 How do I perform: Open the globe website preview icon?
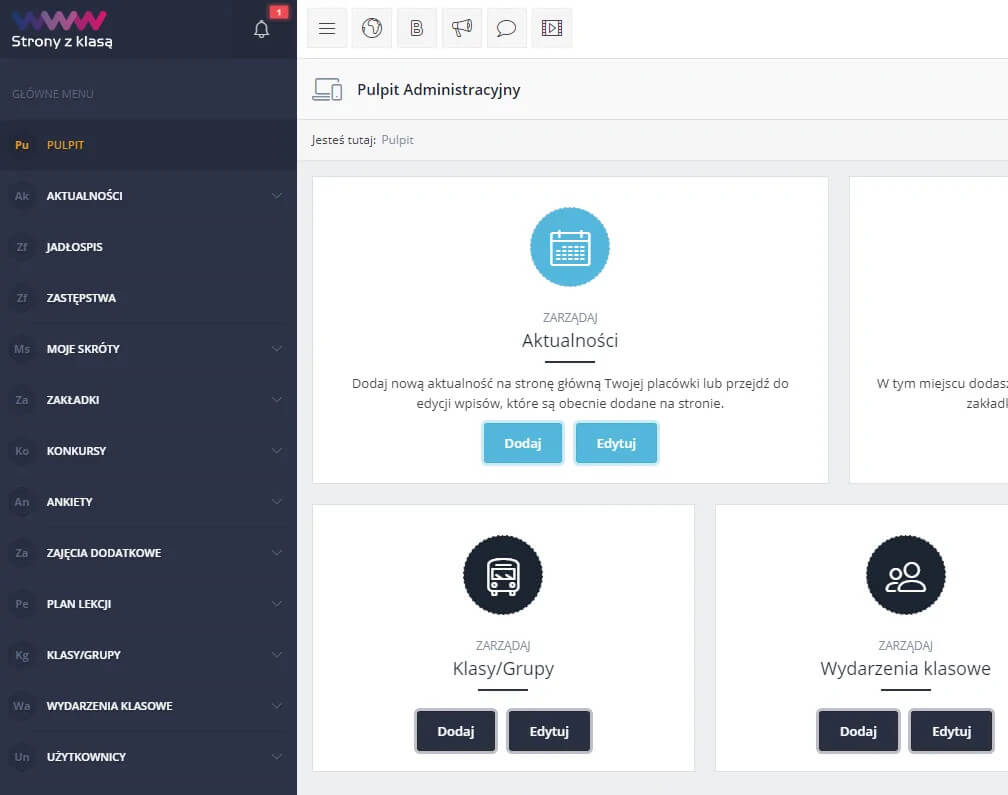(371, 28)
